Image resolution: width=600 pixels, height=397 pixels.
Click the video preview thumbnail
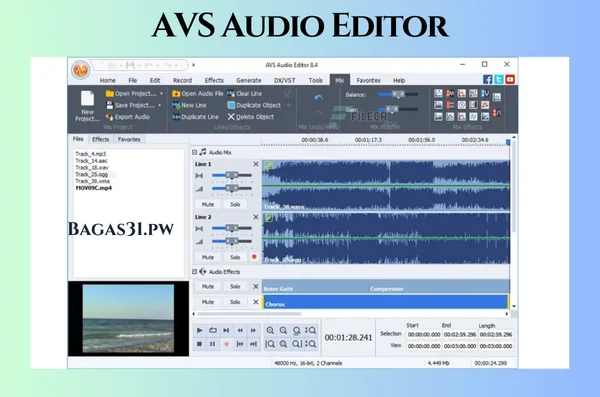128,319
